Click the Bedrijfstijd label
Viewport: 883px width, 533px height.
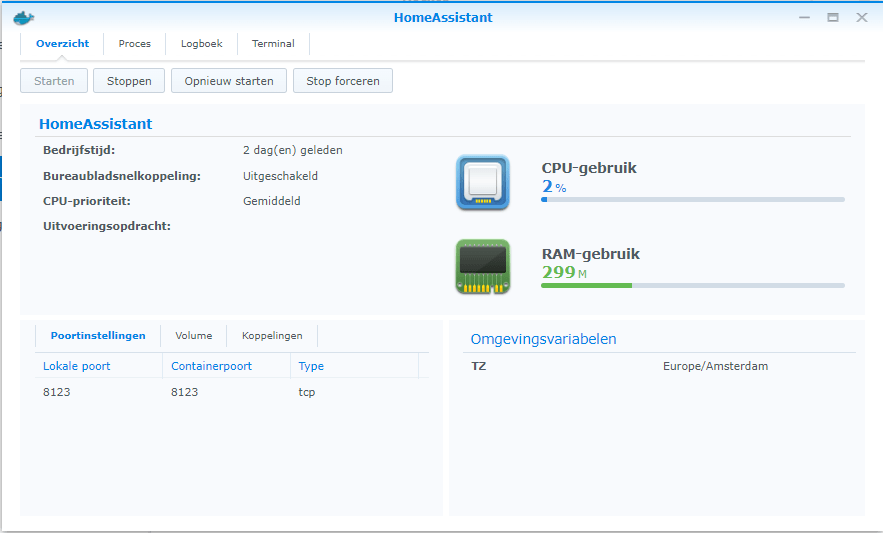pyautogui.click(x=79, y=150)
